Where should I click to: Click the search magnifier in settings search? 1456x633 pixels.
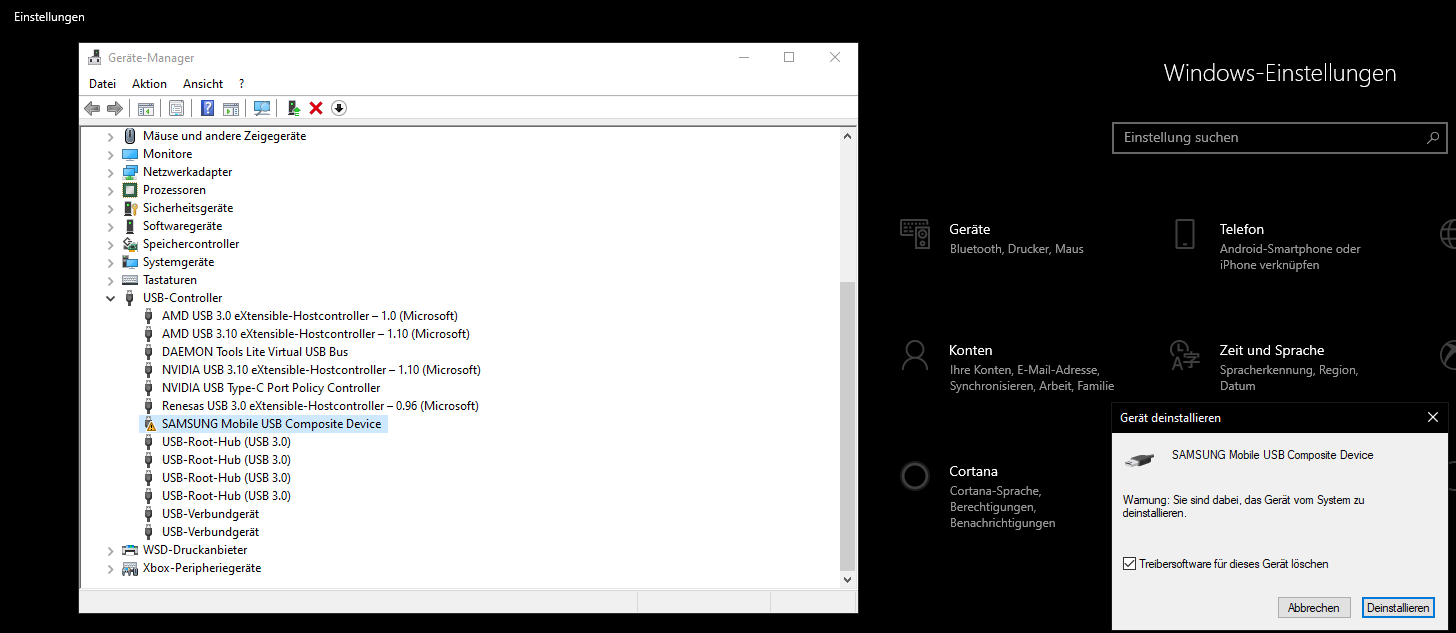(x=1432, y=138)
